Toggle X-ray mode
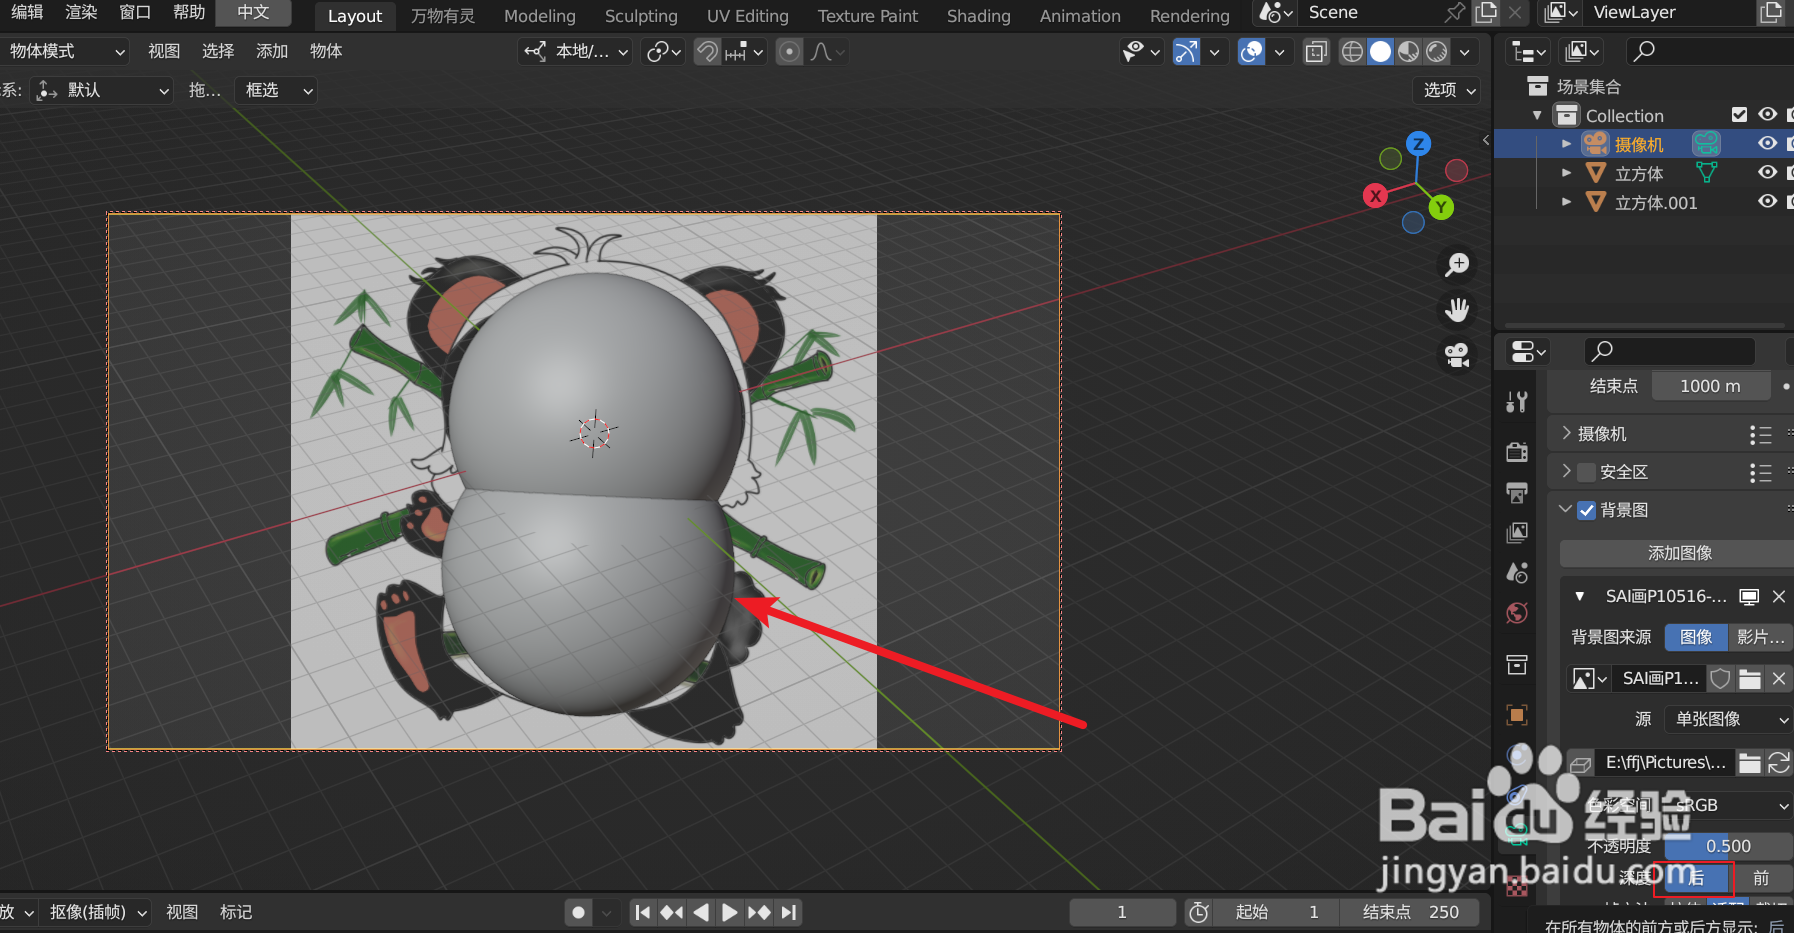 [x=1316, y=52]
